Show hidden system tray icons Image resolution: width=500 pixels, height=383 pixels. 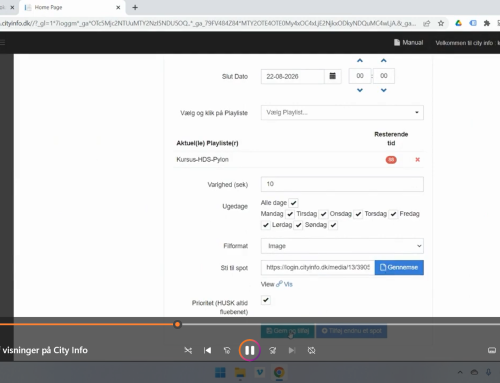click(x=460, y=372)
